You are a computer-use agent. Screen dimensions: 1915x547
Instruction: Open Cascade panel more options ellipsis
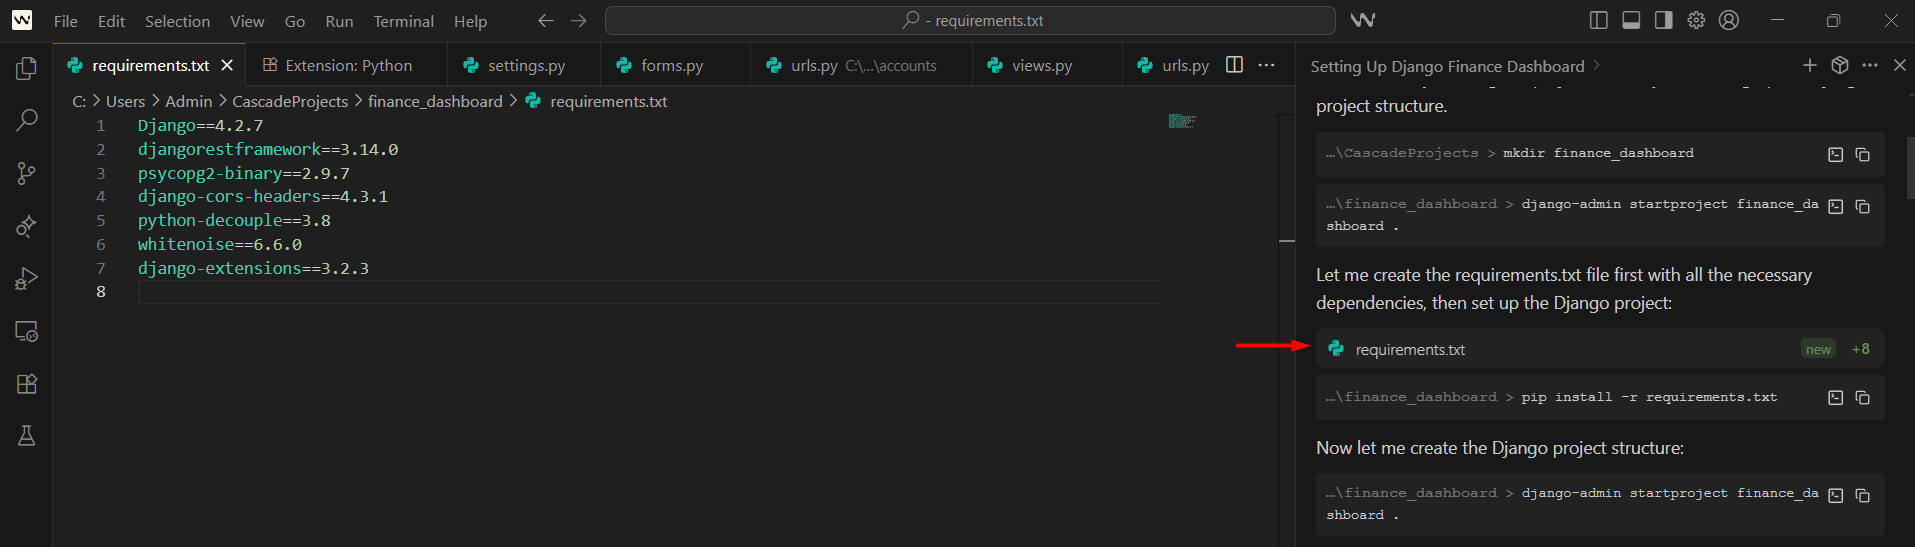click(1870, 65)
